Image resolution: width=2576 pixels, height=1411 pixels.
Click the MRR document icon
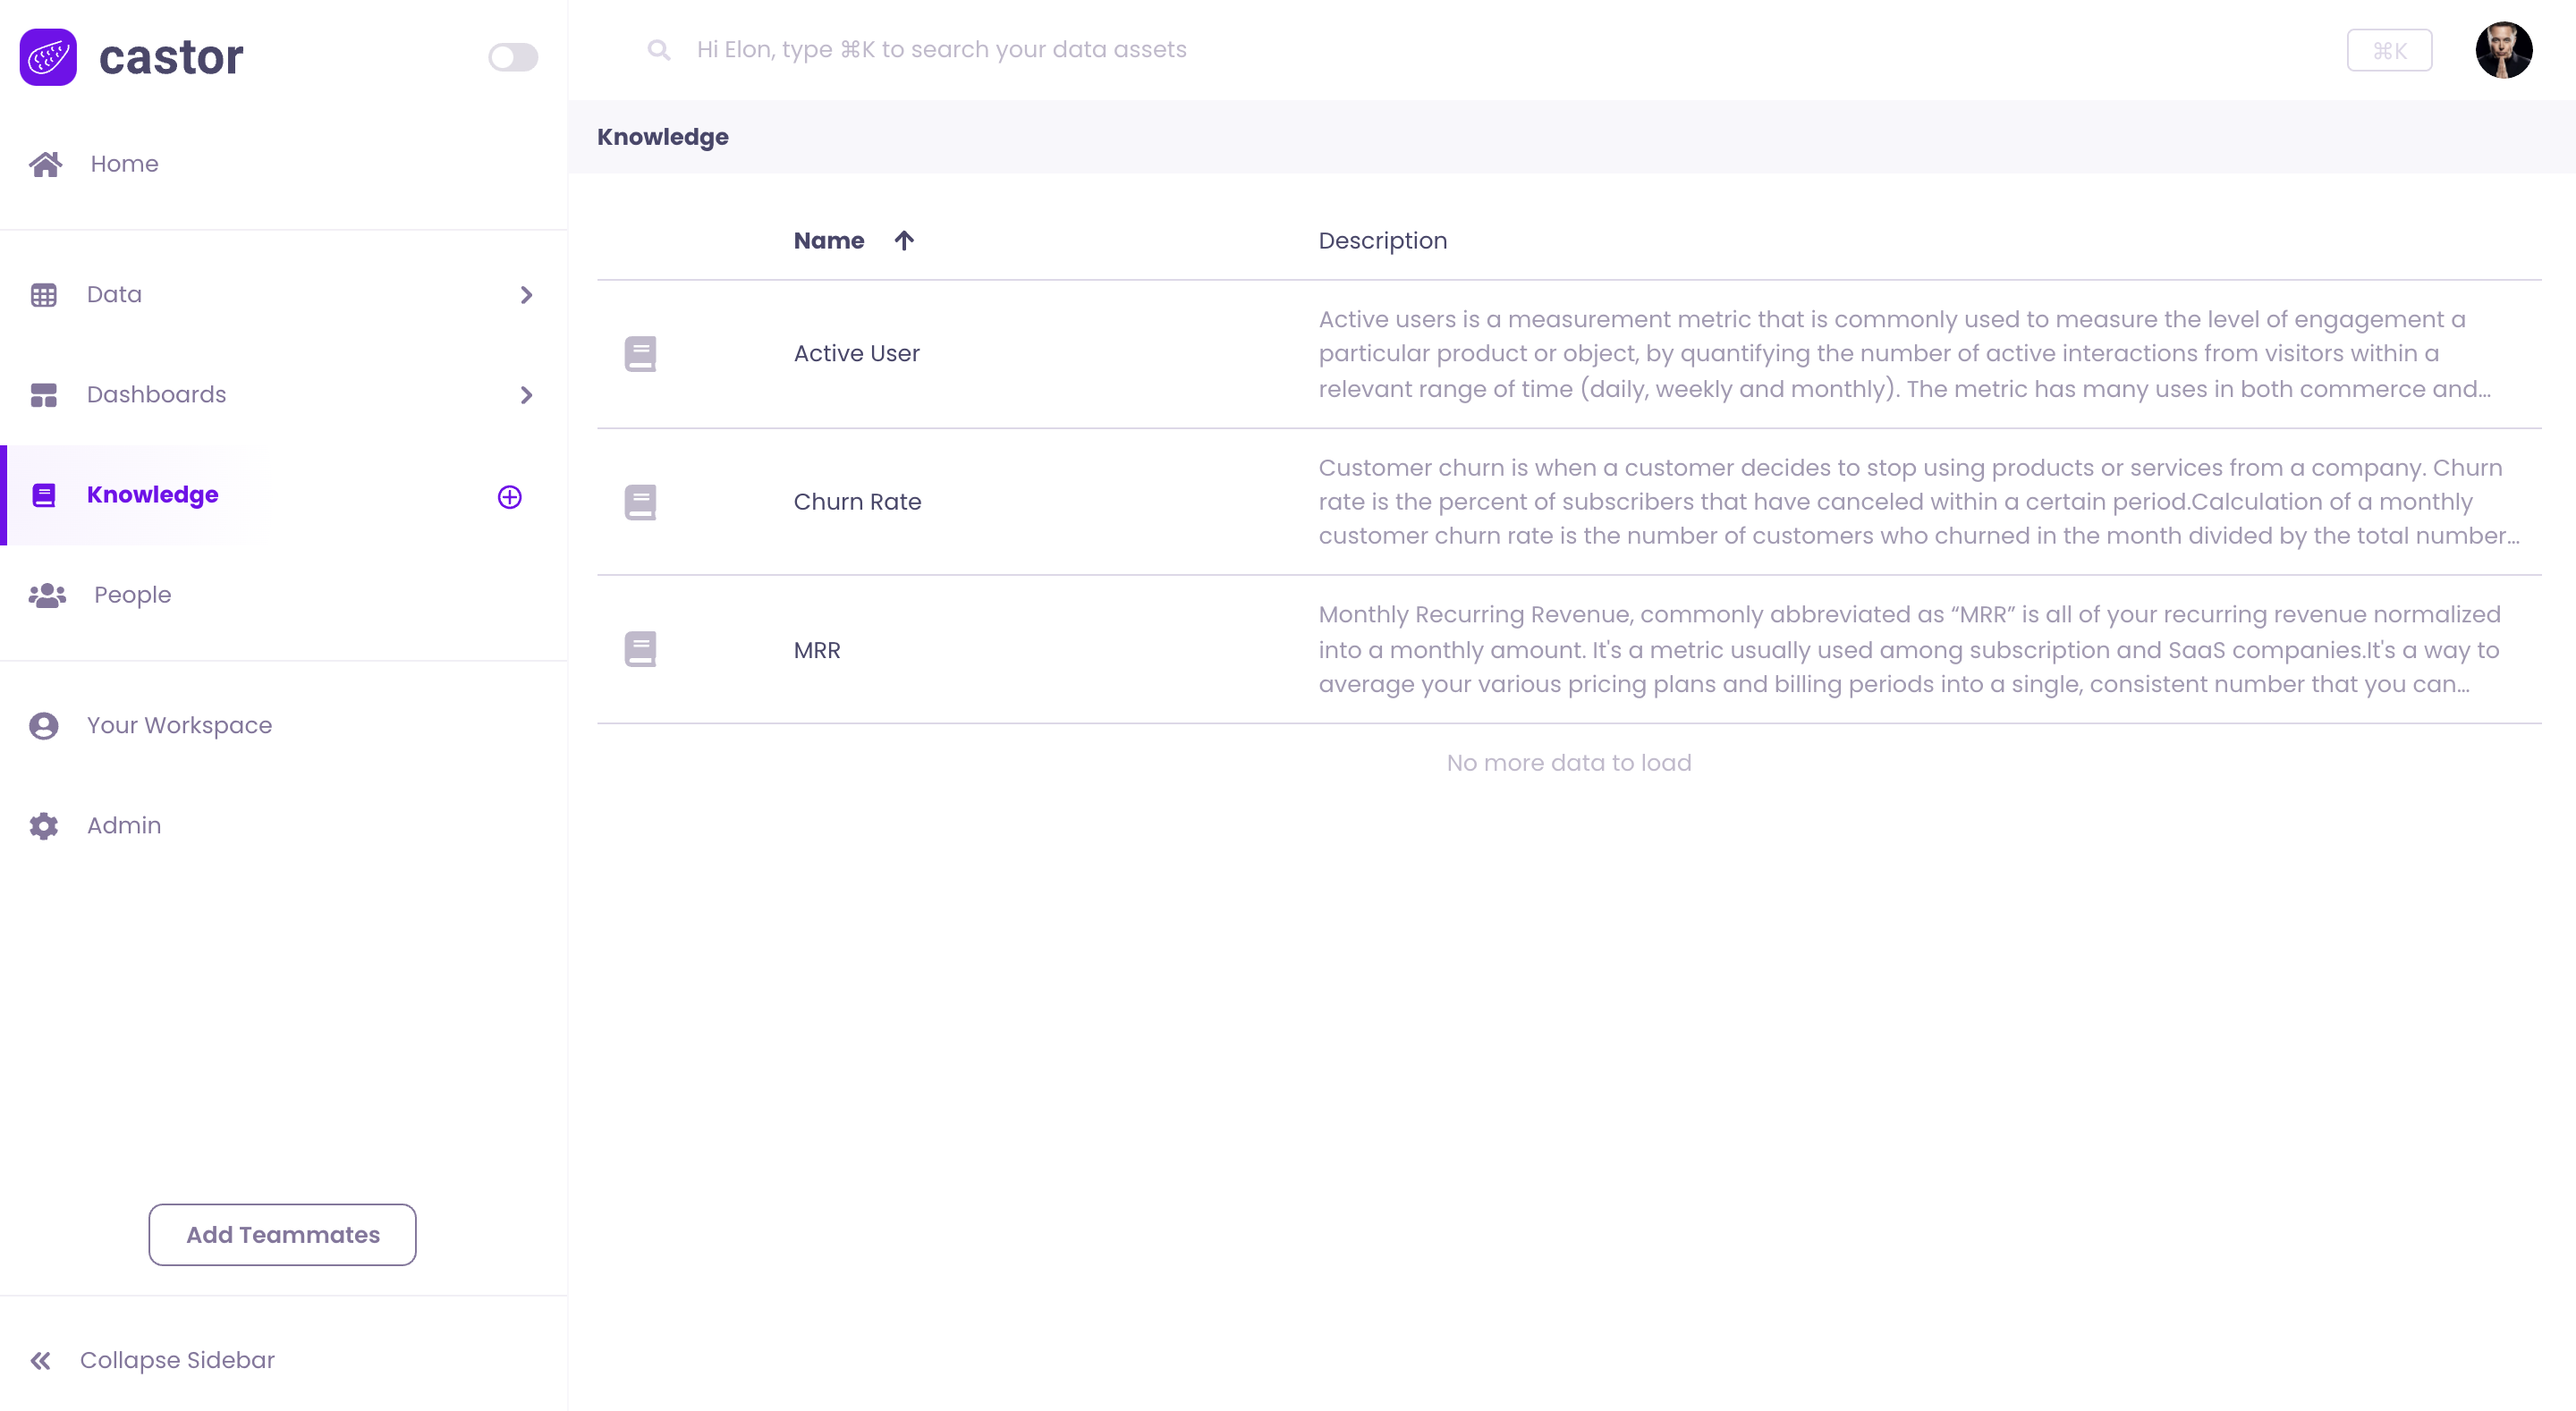click(x=640, y=650)
